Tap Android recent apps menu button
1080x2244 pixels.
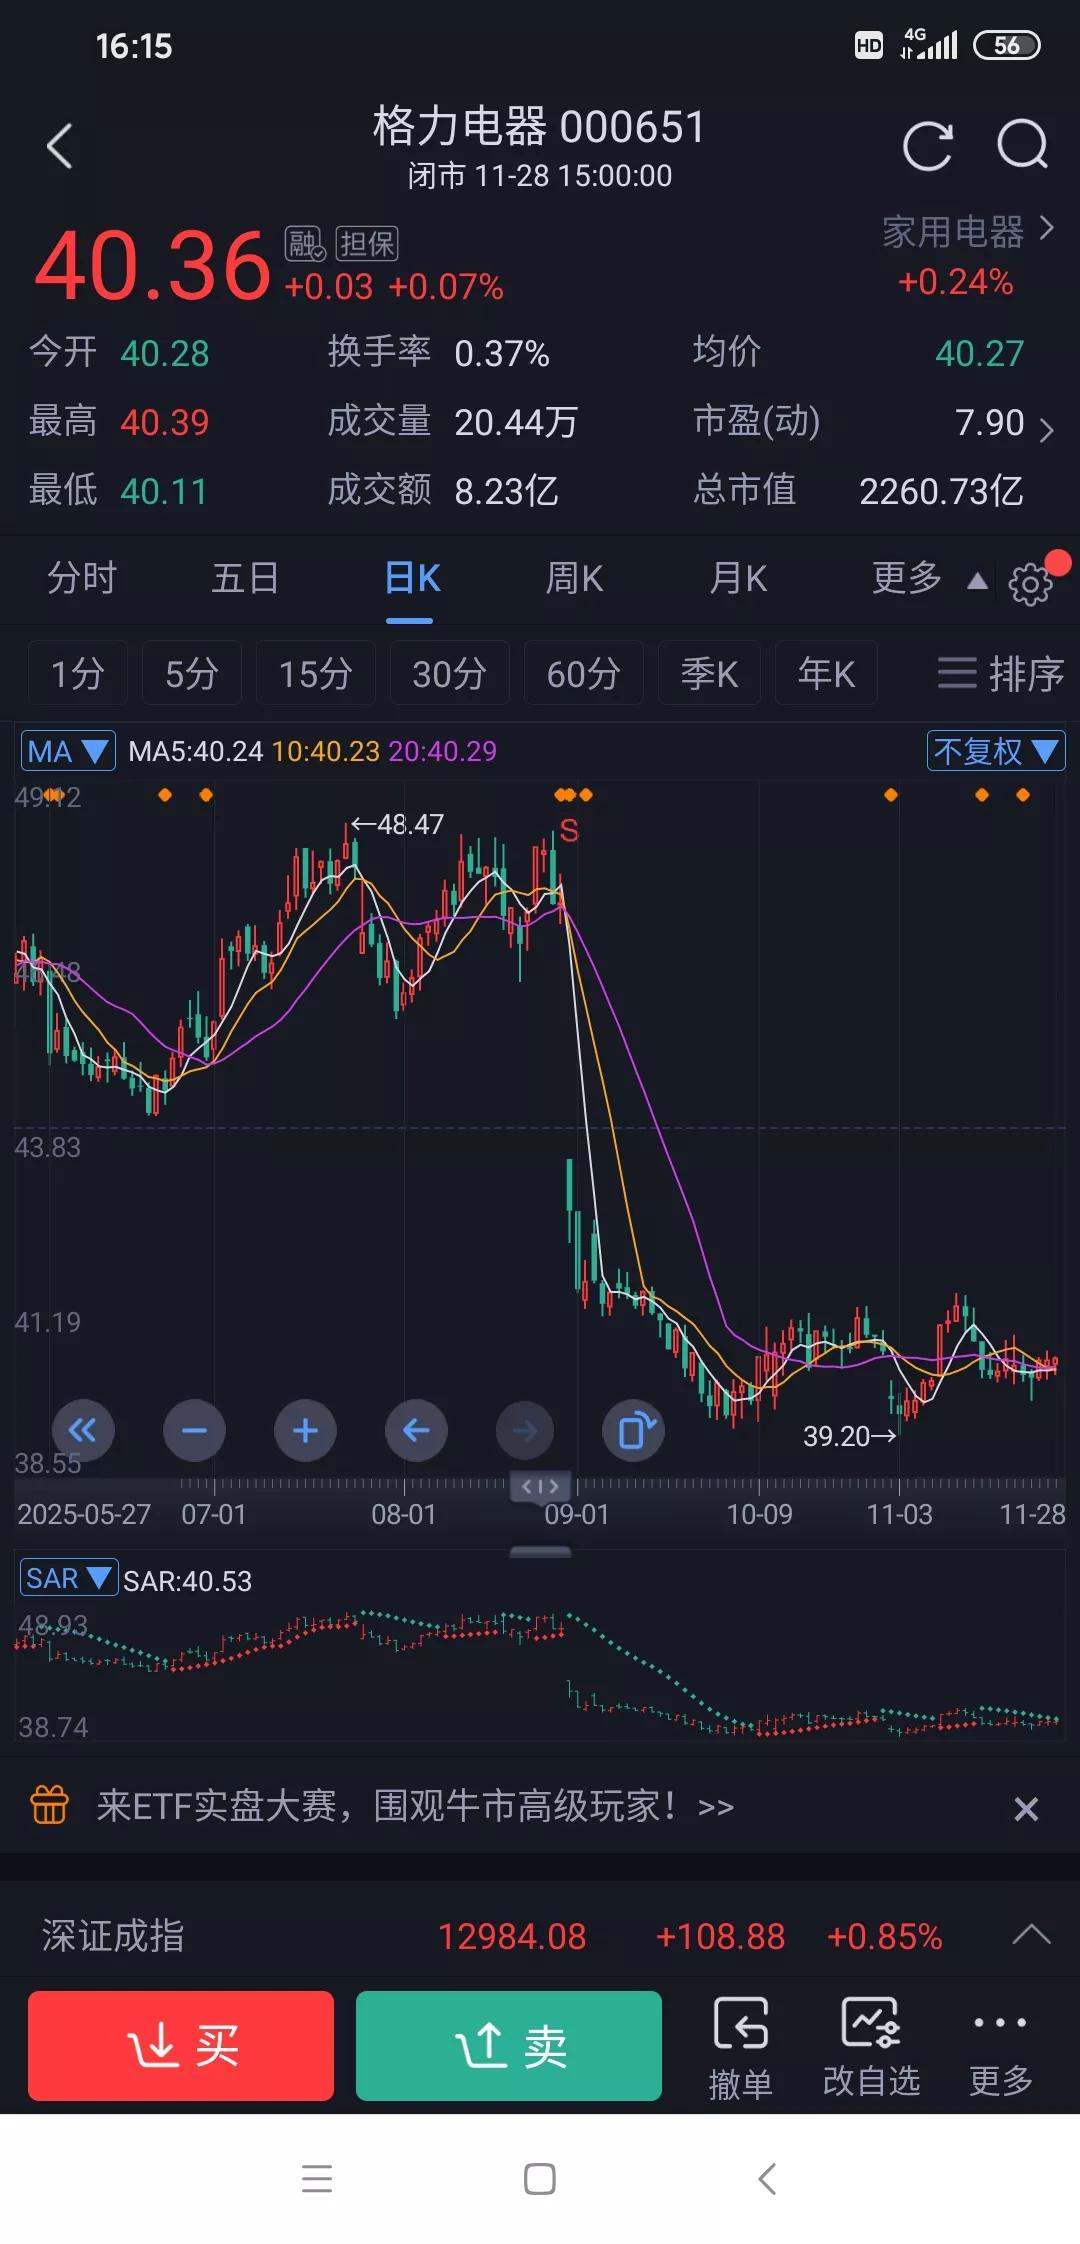pyautogui.click(x=317, y=2179)
